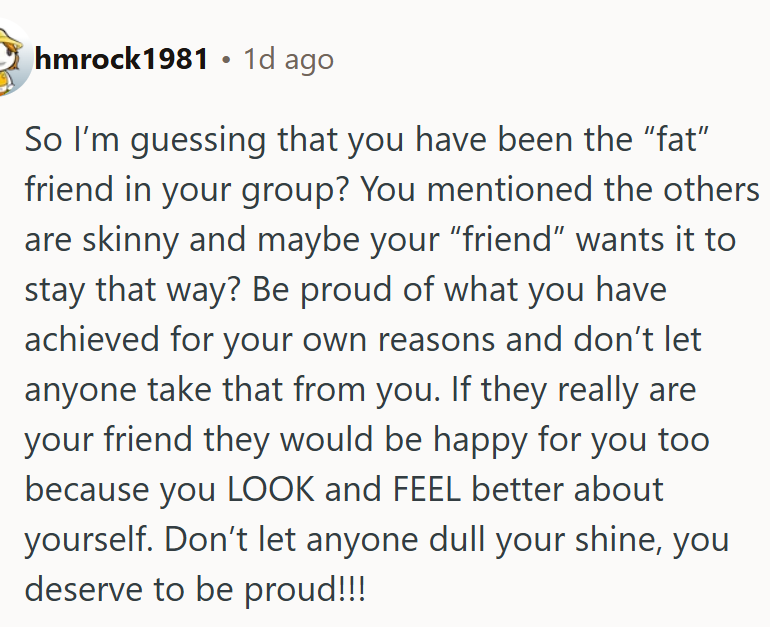Click the "1d ago" comment timestamp
The height and width of the screenshot is (627, 770).
(x=289, y=59)
